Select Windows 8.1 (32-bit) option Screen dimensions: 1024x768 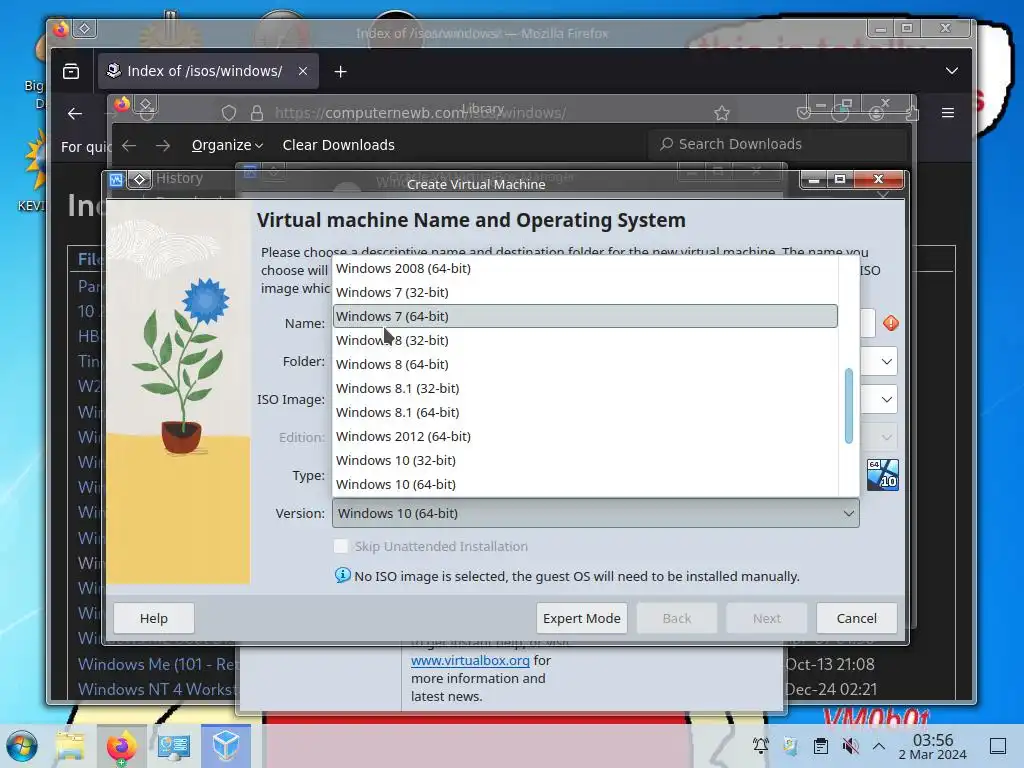[x=585, y=389]
